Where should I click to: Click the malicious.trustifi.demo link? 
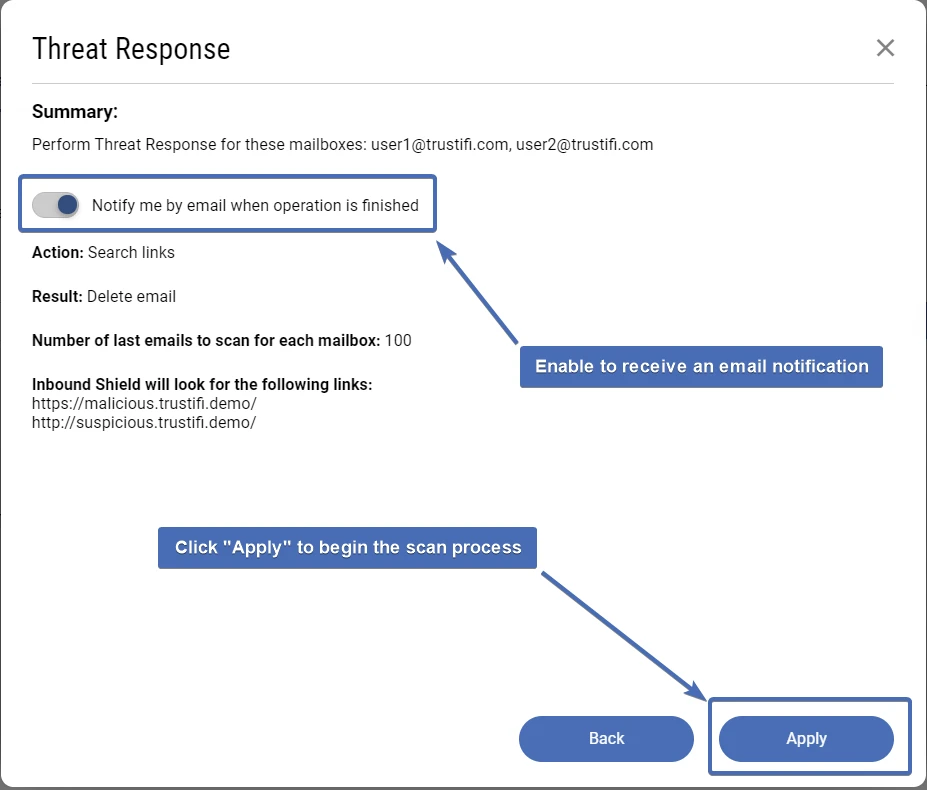pos(144,403)
